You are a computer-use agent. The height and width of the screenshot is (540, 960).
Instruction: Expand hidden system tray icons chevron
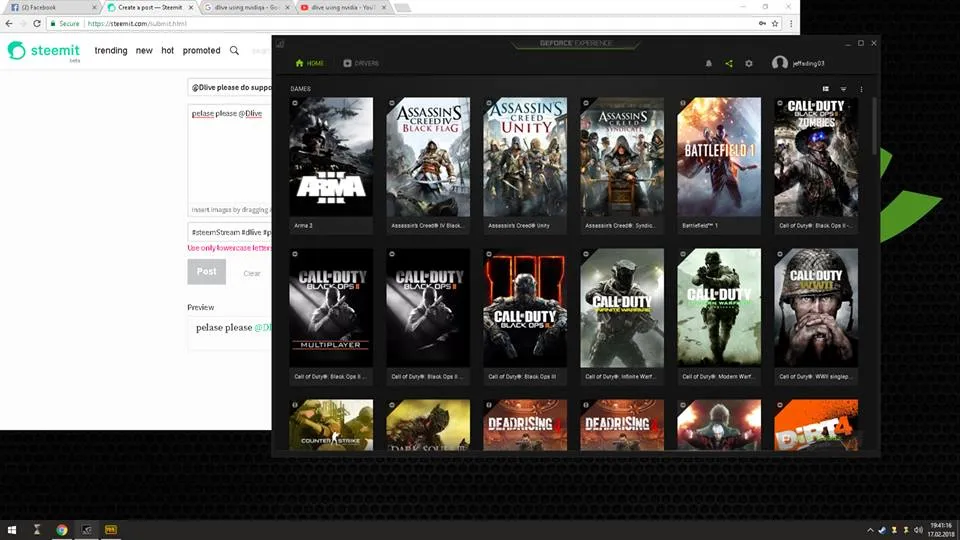coord(870,530)
